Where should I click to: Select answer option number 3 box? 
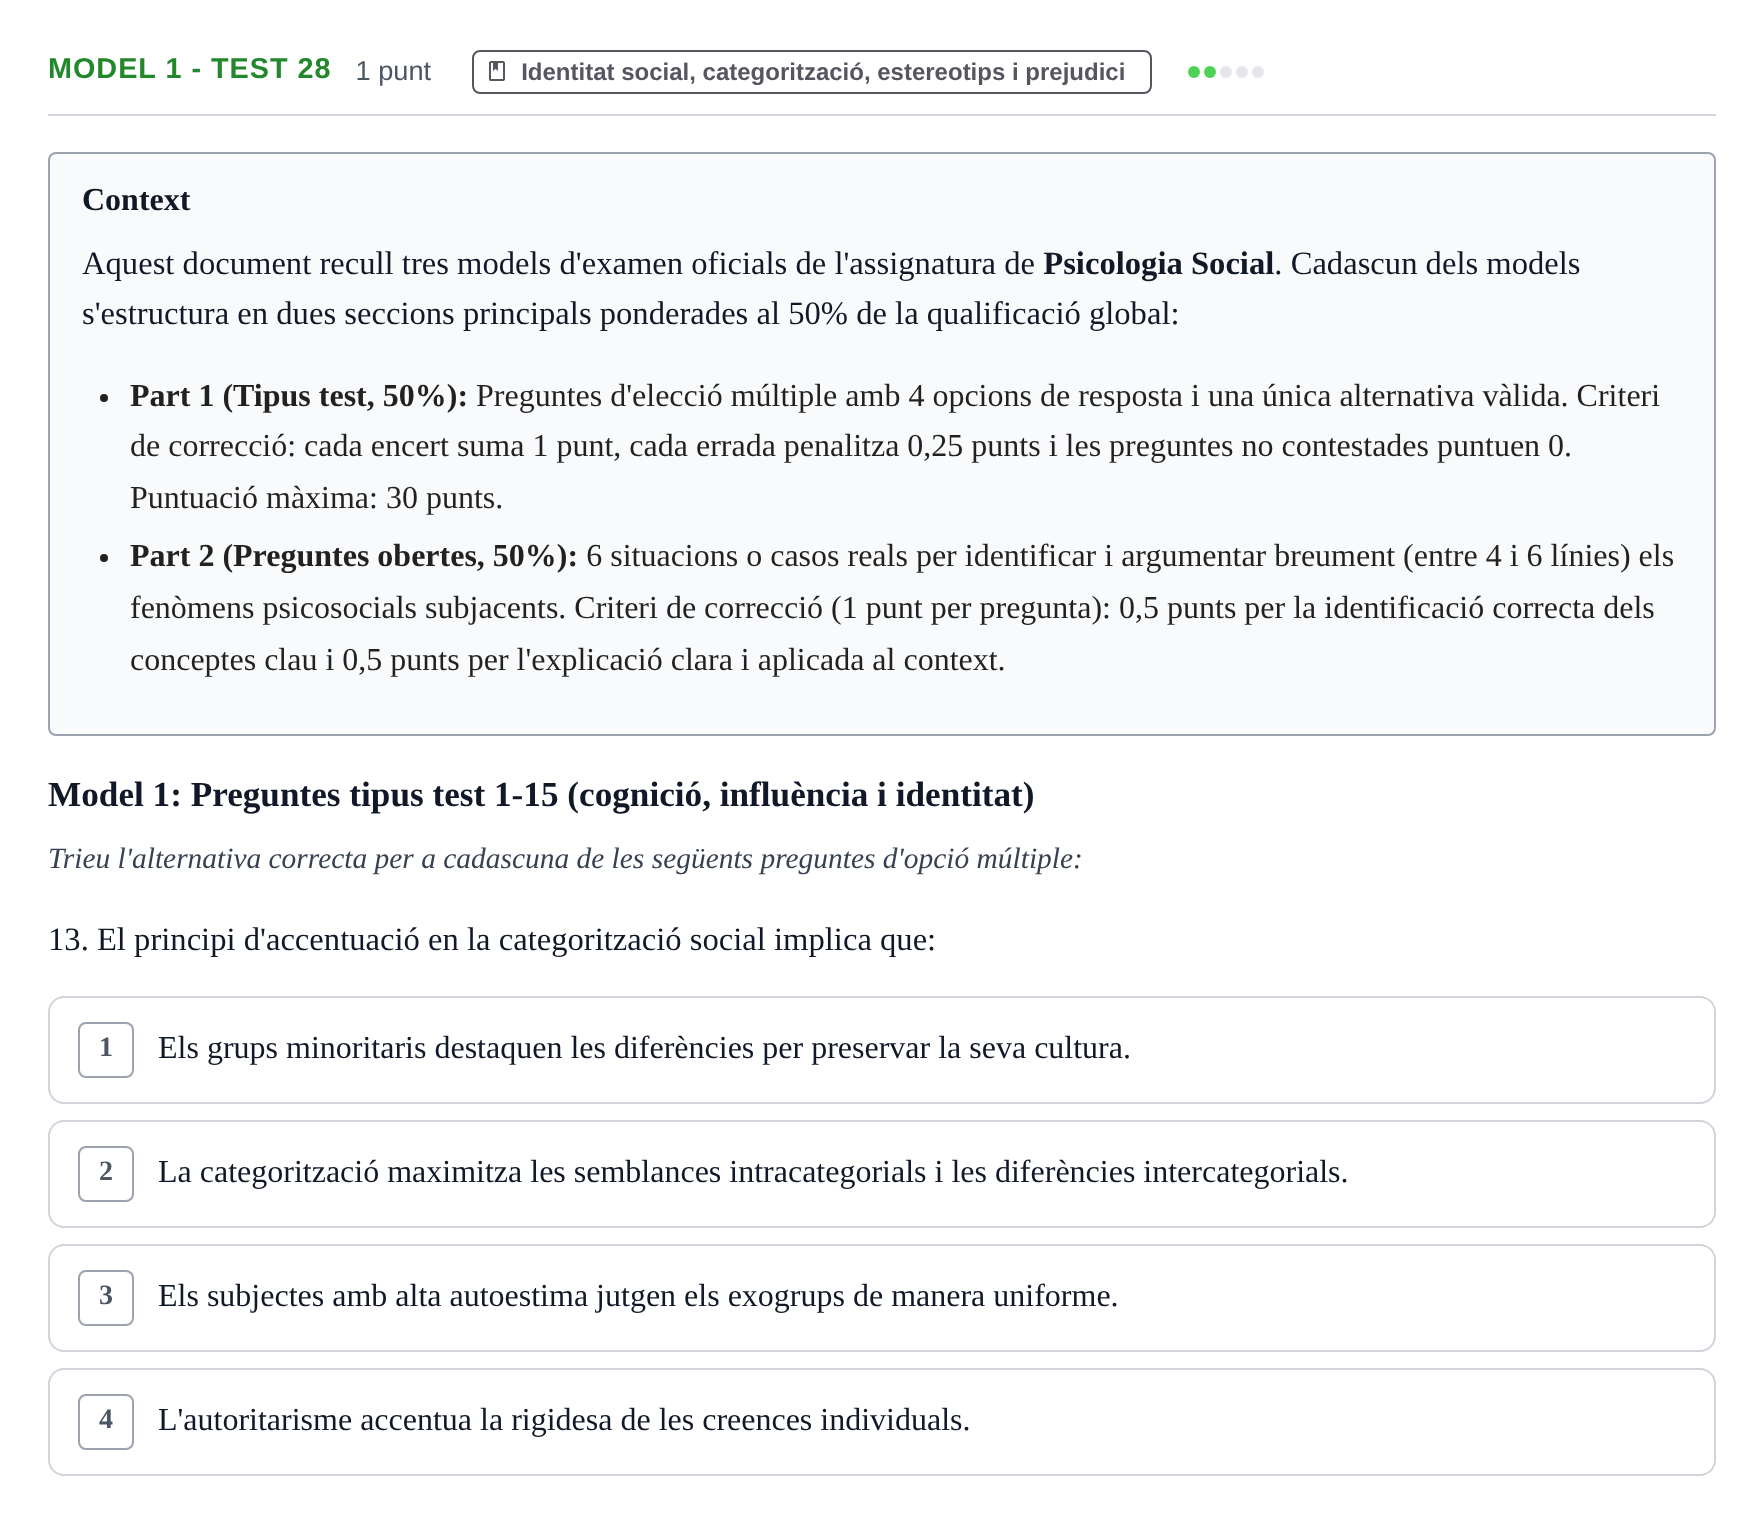(x=106, y=1297)
